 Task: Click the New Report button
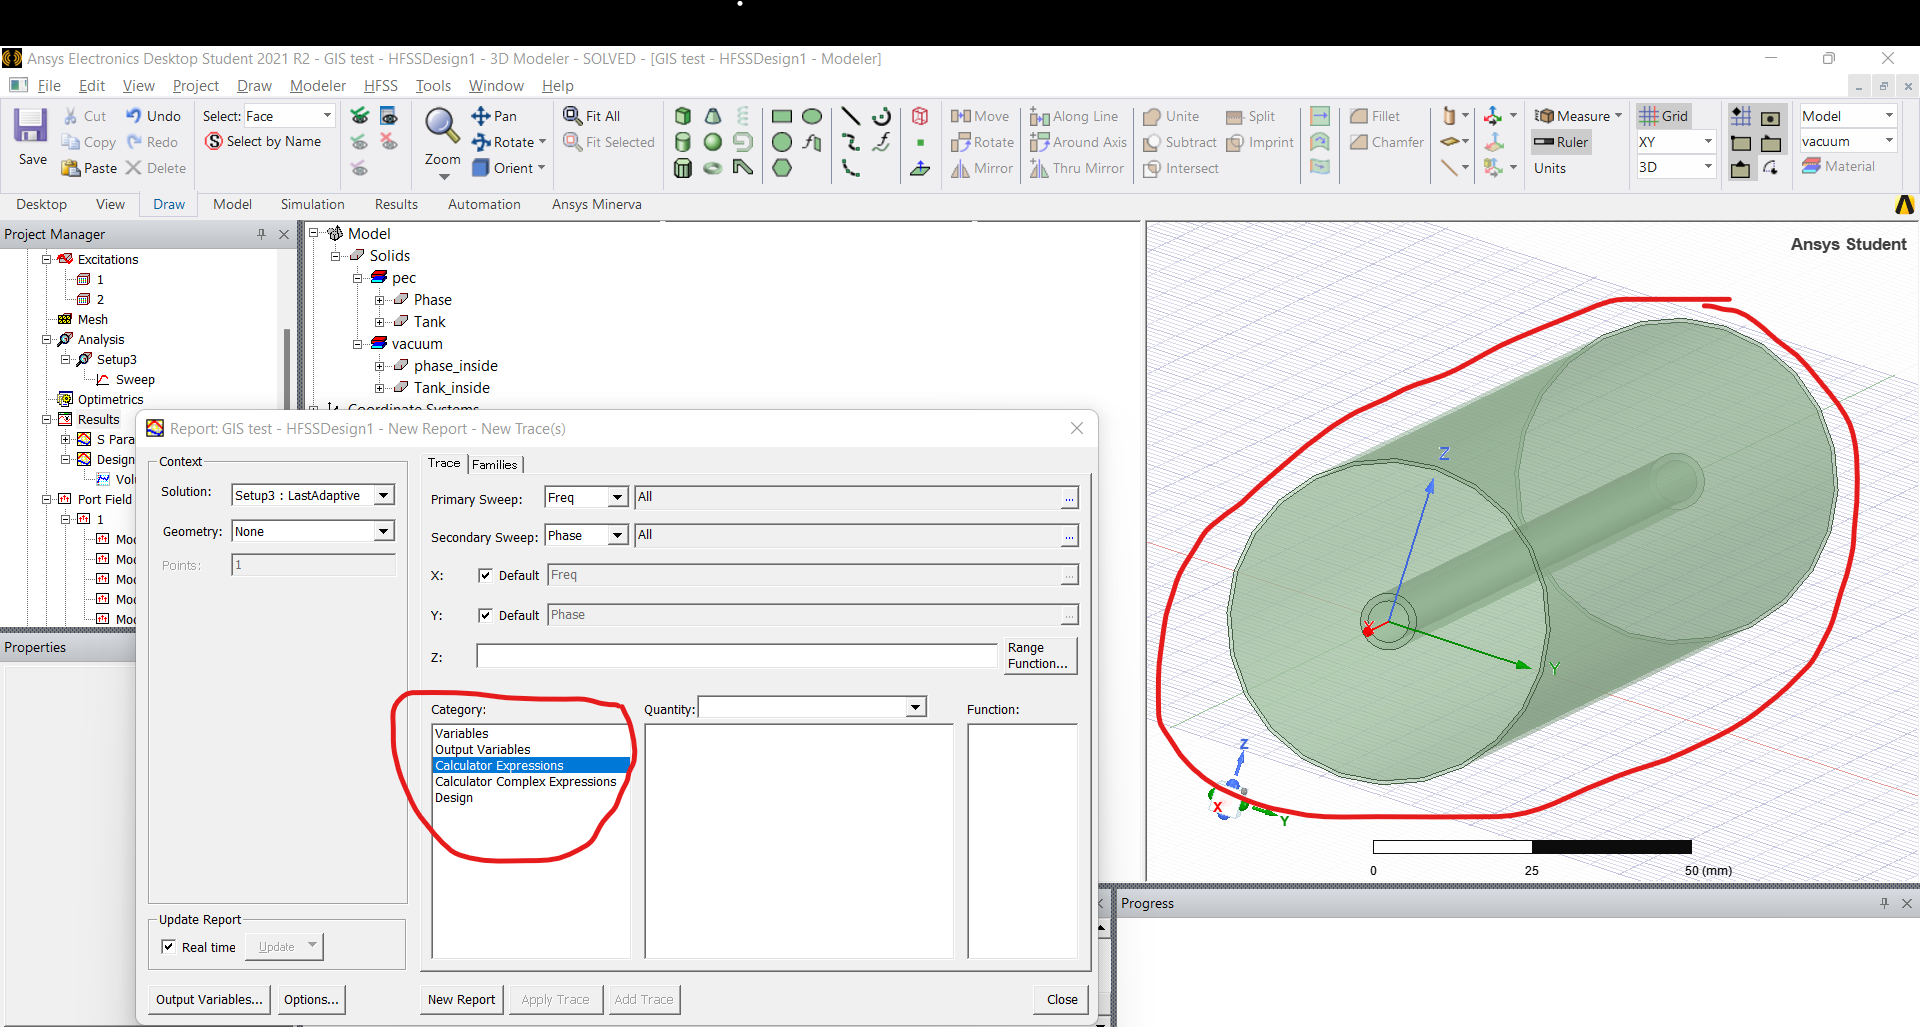461,999
